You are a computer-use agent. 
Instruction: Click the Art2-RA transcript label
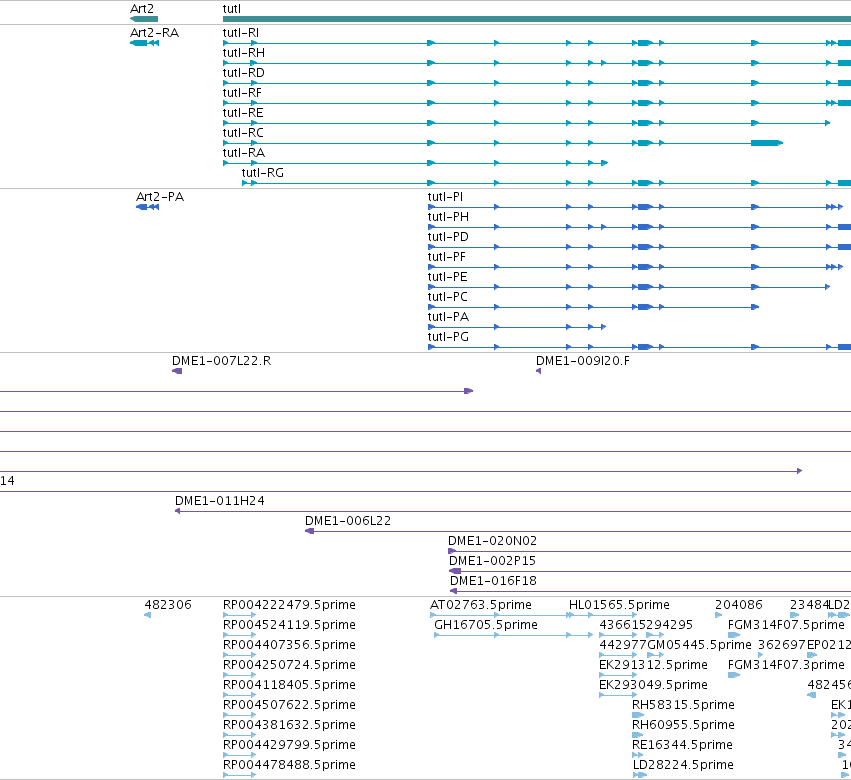click(x=154, y=33)
